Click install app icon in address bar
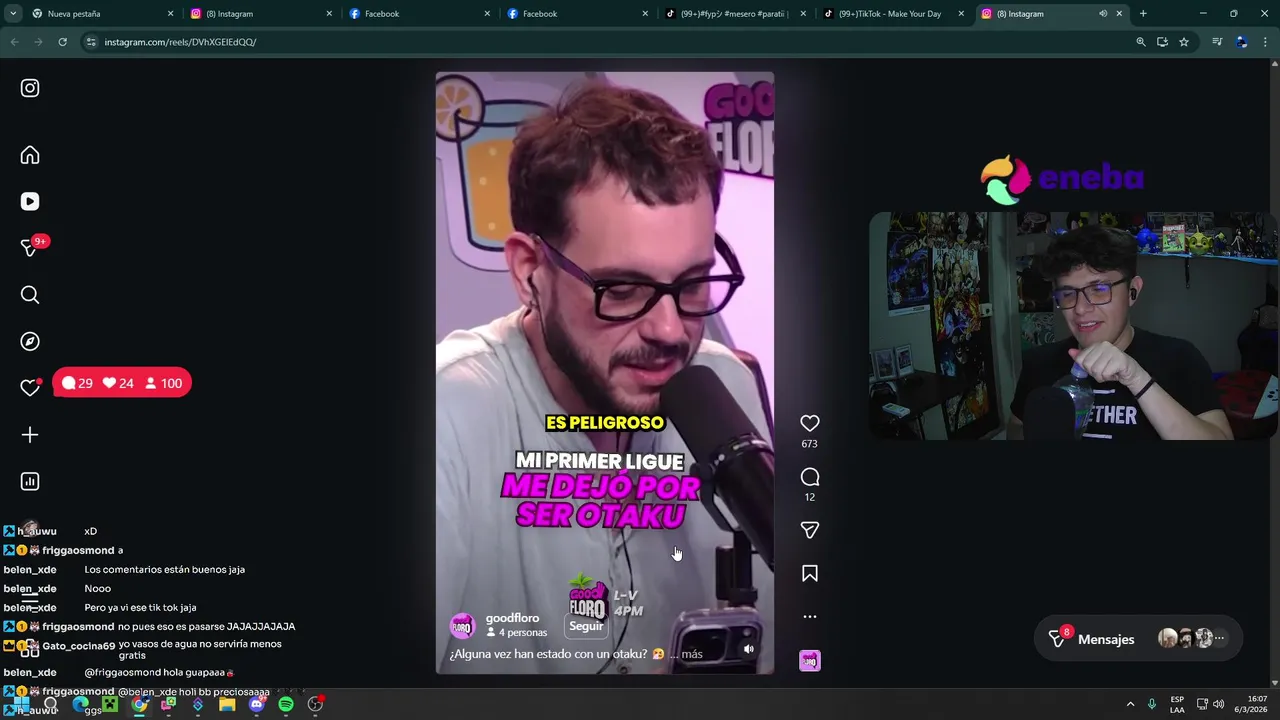The width and height of the screenshot is (1280, 720). (1162, 42)
